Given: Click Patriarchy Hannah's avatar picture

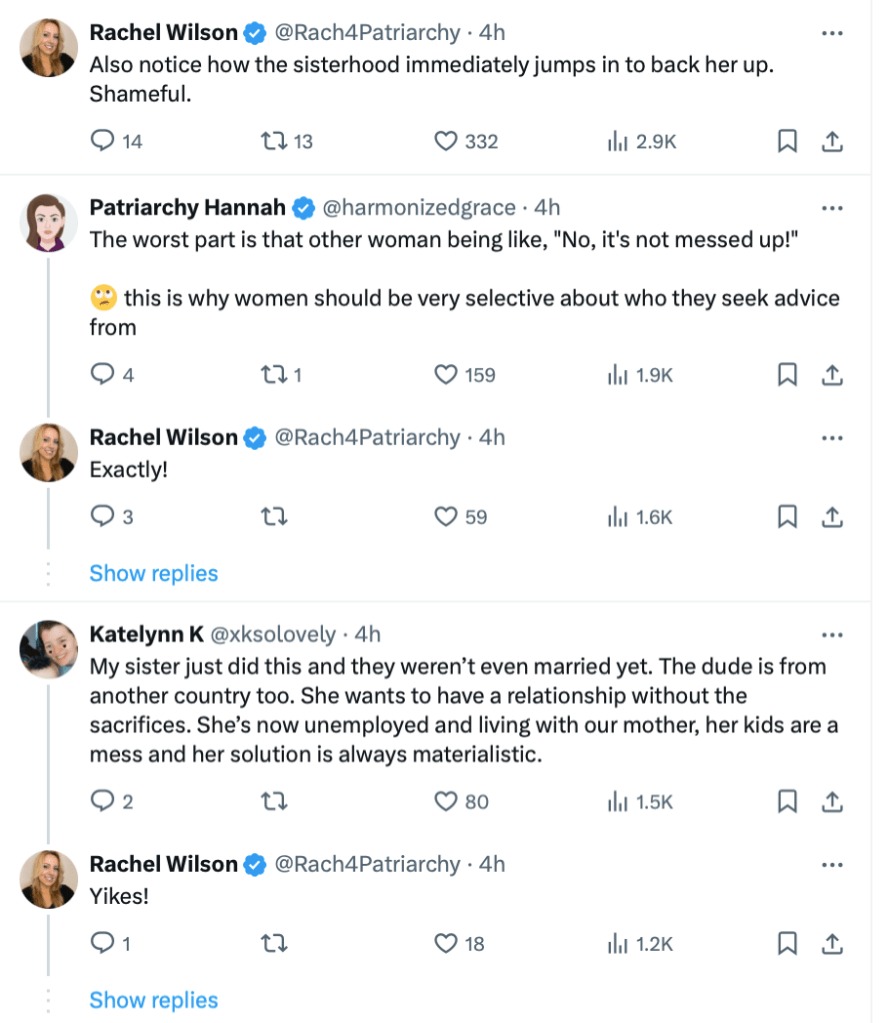Looking at the screenshot, I should pyautogui.click(x=49, y=223).
